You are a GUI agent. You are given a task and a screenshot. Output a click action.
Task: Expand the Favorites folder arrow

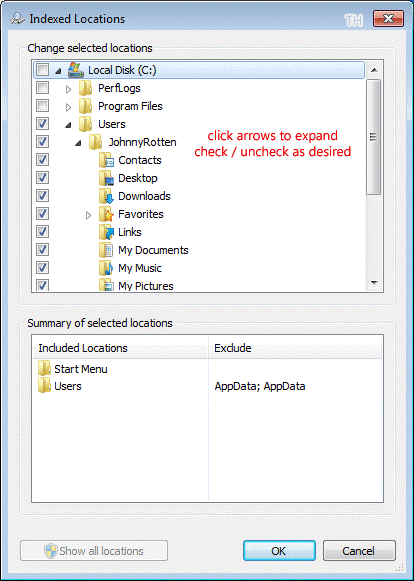88,215
